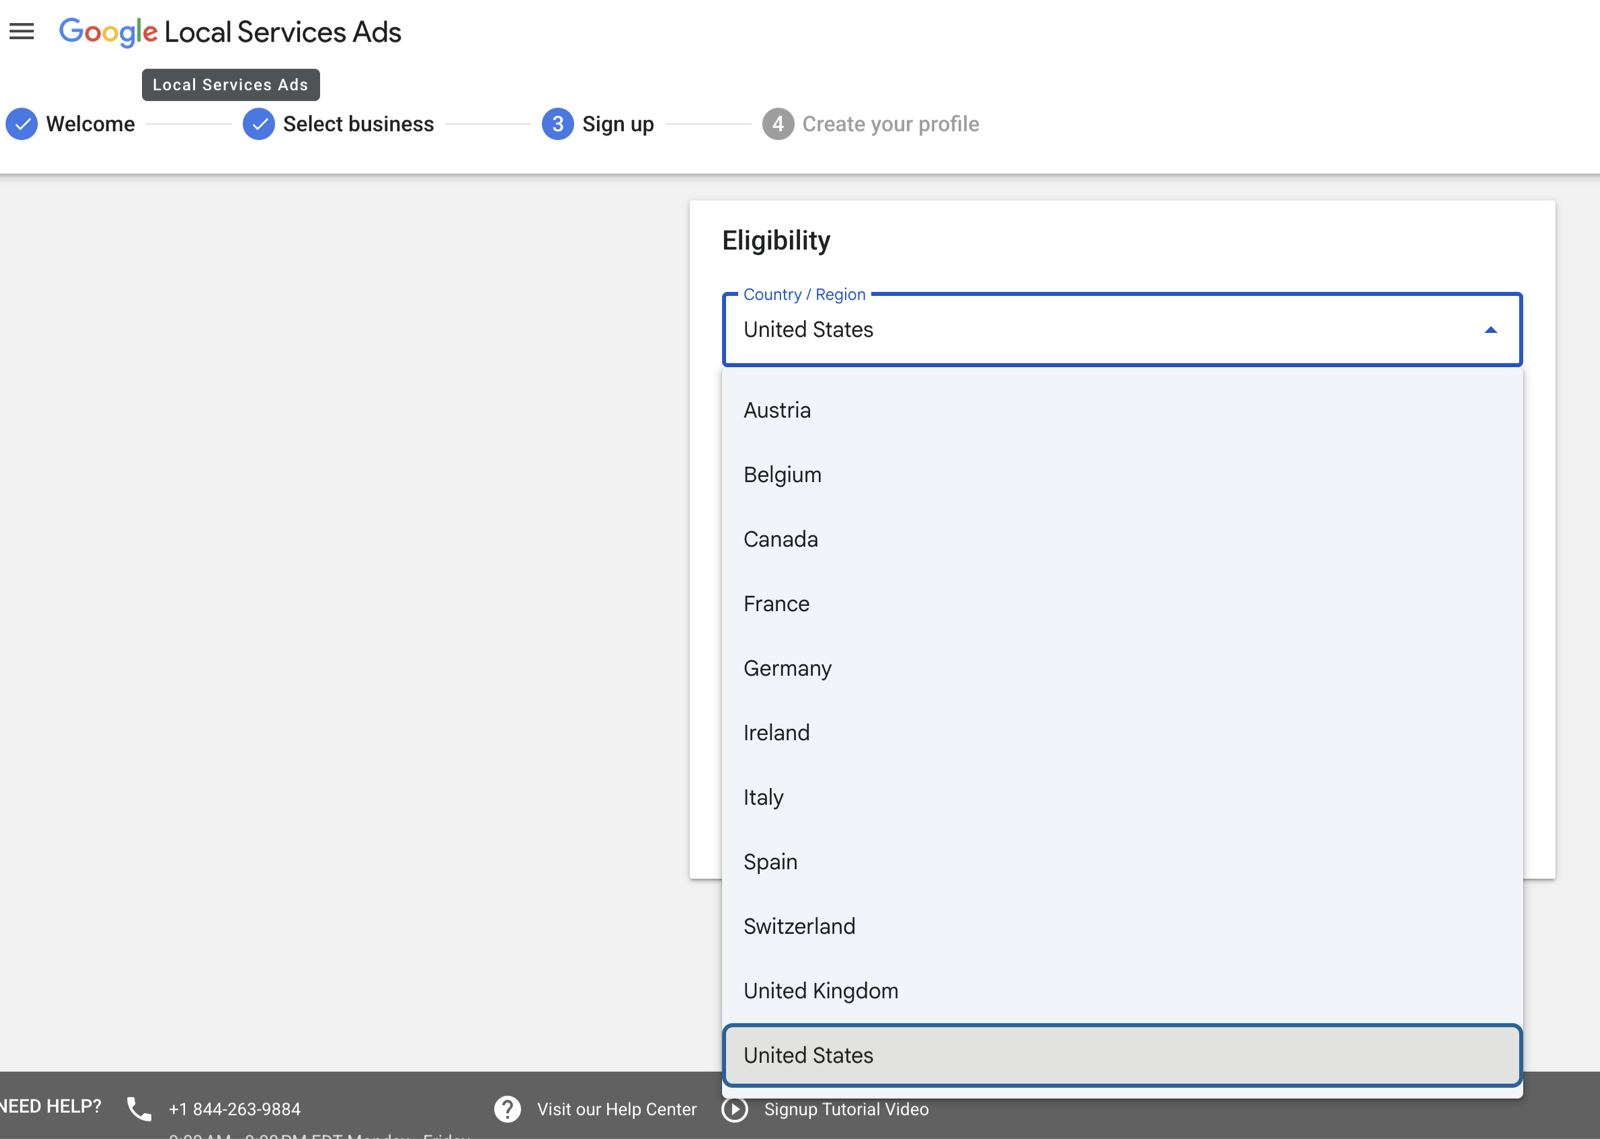This screenshot has height=1139, width=1600.
Task: Click the step 4 number badge
Action: (x=778, y=124)
